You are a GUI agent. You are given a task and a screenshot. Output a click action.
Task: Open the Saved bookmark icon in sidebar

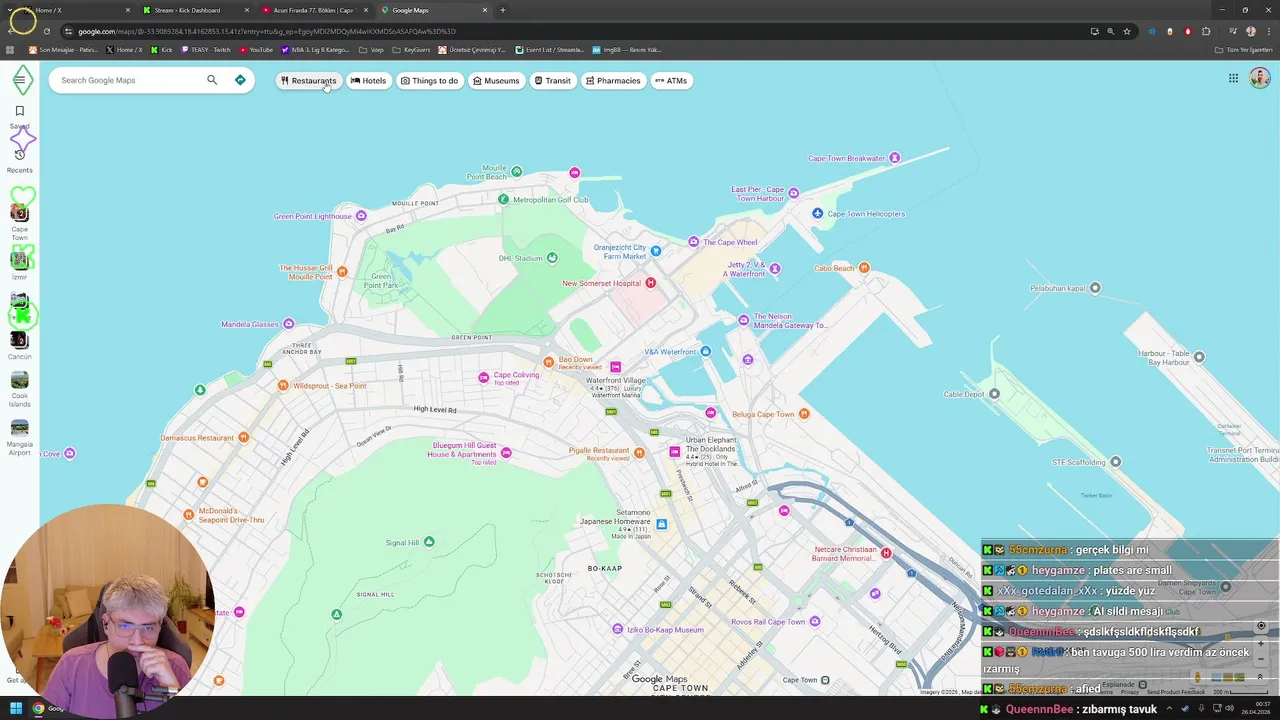(19, 111)
